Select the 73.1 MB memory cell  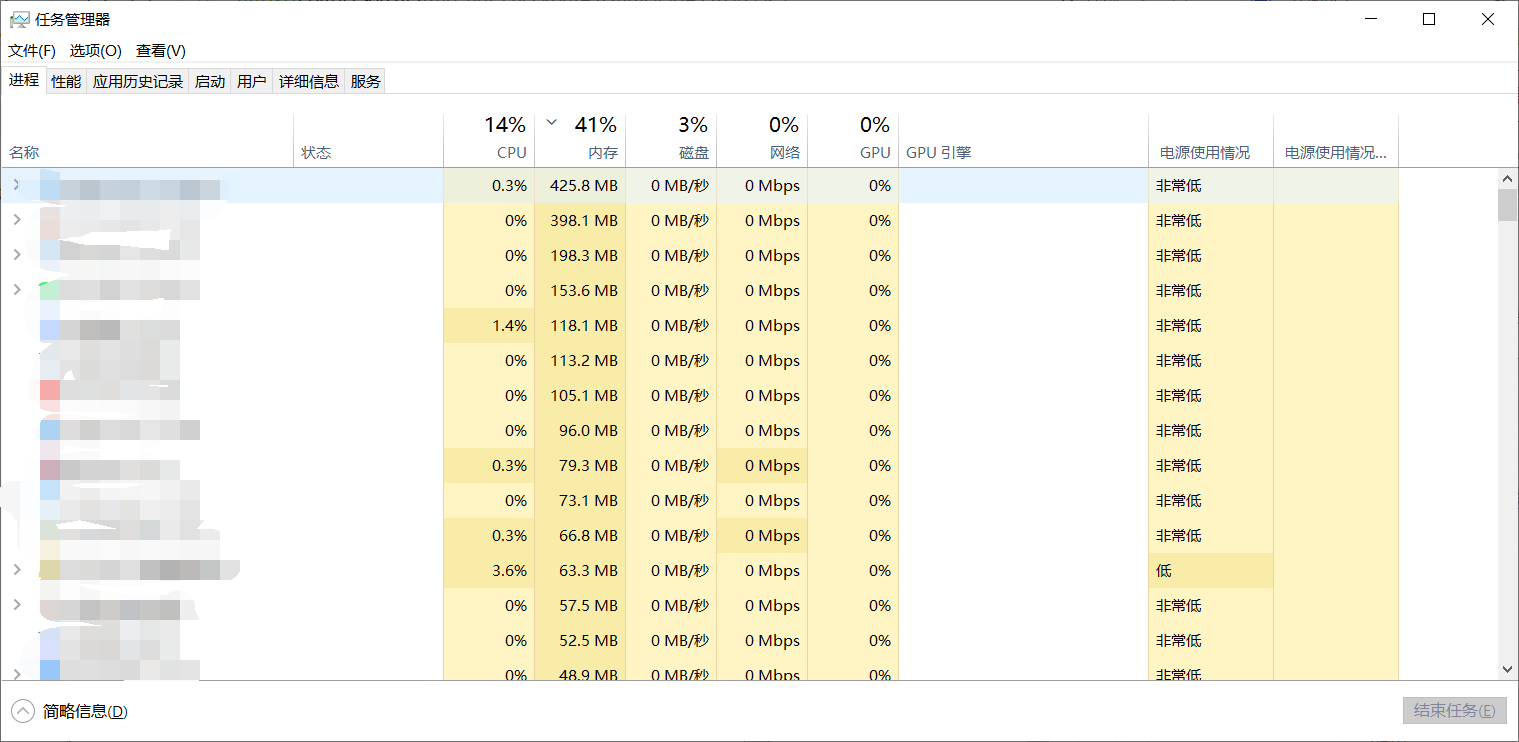pos(580,500)
